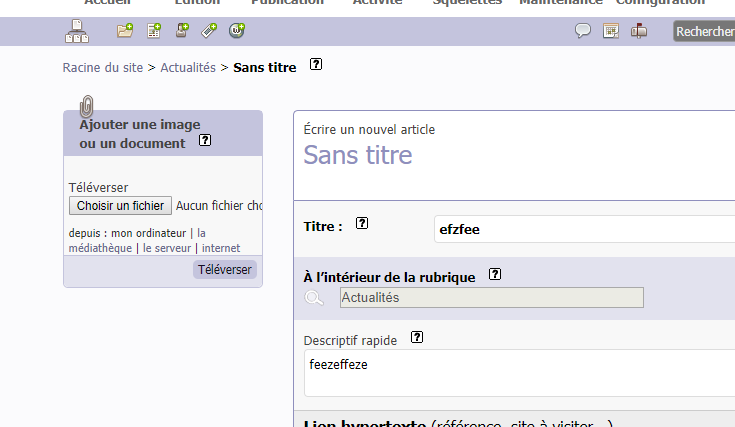Viewport: 735px width, 427px height.
Task: Open the site map hierarchy icon
Action: 77,31
